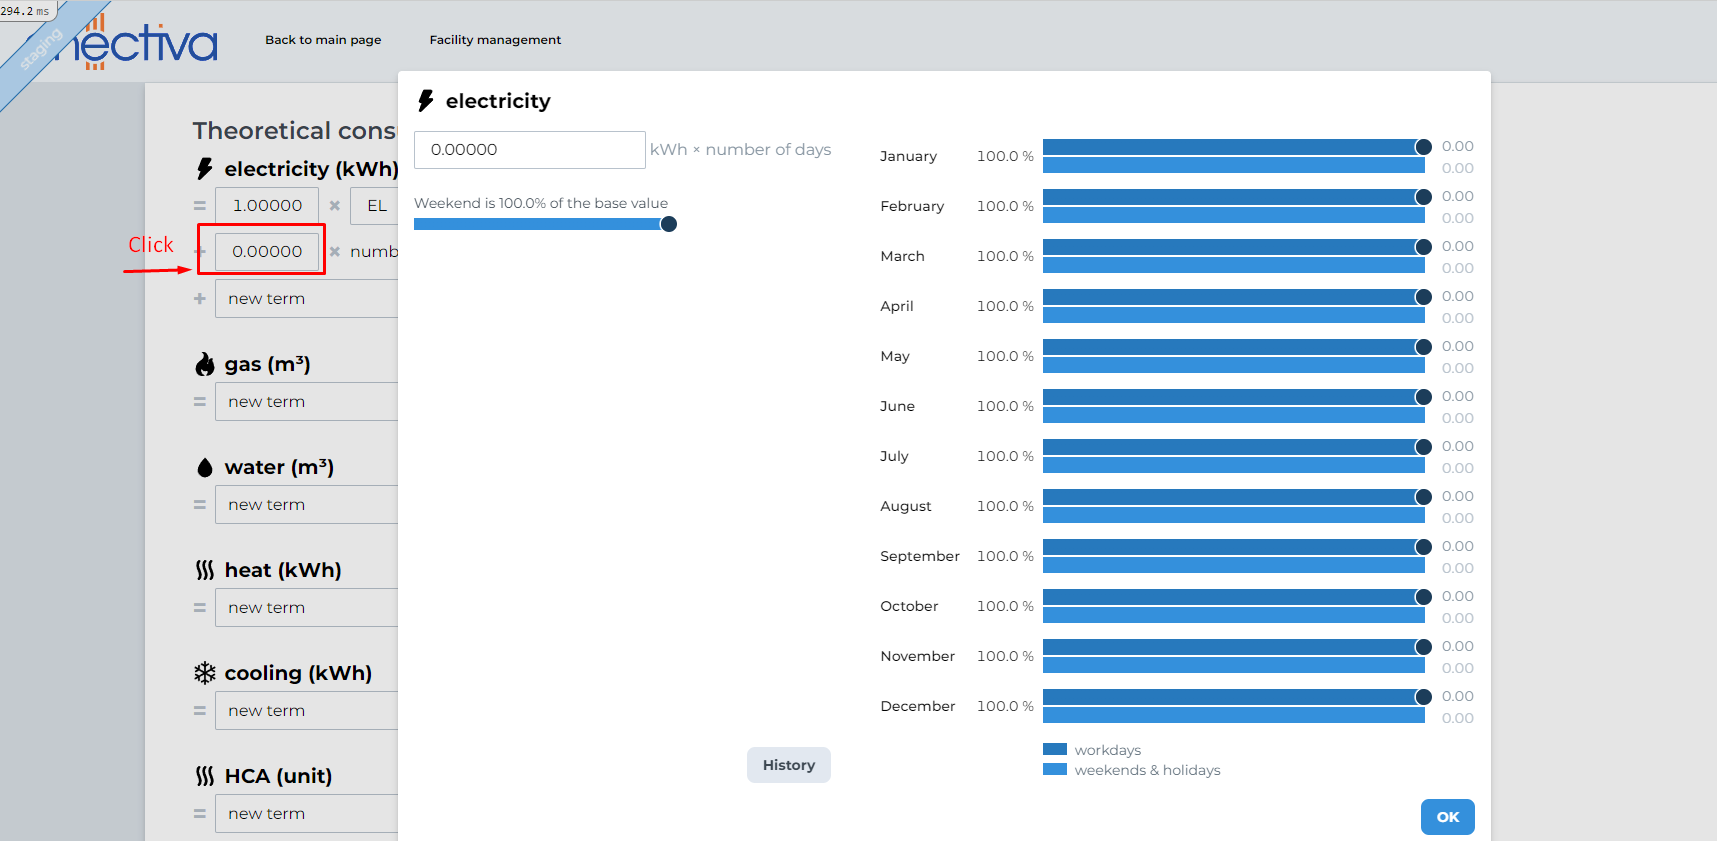Screen dimensions: 1717x841
Task: Open Back to main page
Action: (x=323, y=40)
